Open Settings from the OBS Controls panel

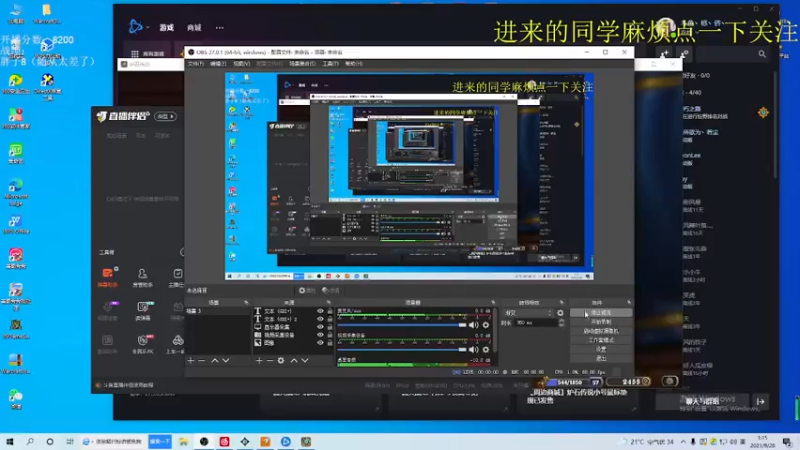[601, 349]
